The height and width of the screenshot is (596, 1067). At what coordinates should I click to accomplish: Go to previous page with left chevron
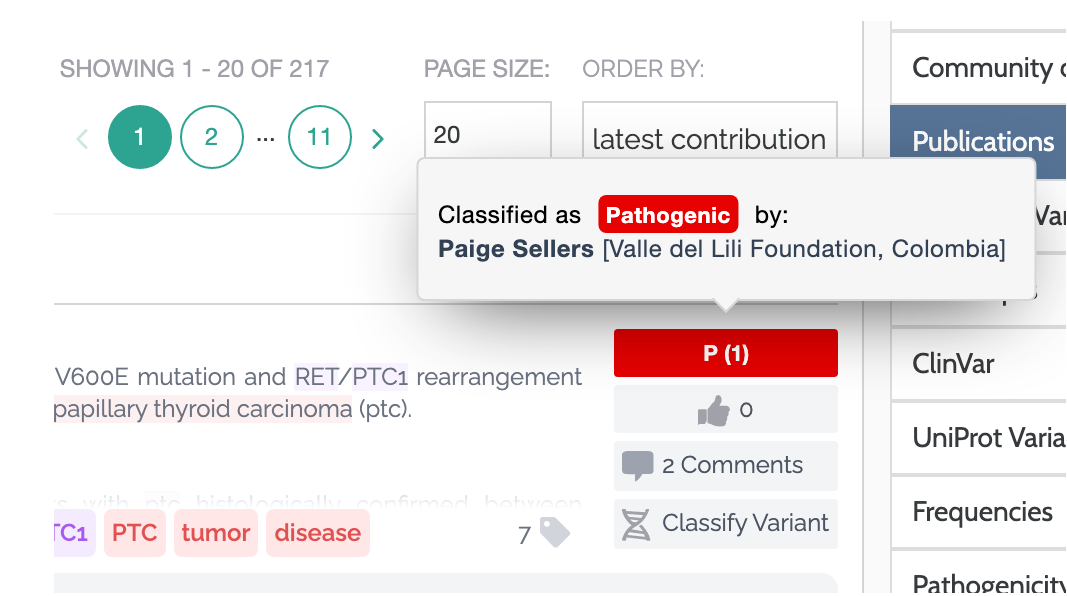click(x=83, y=138)
